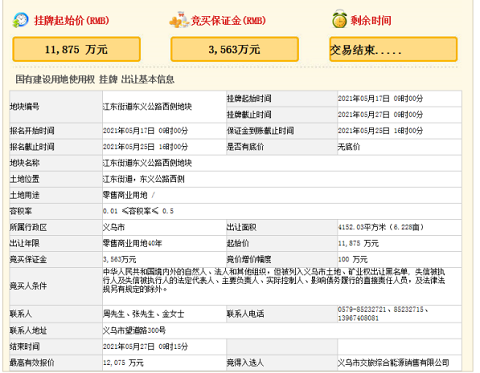Click the 容积率 label cell
This screenshot has width=480, height=373.
pyautogui.click(x=56, y=211)
